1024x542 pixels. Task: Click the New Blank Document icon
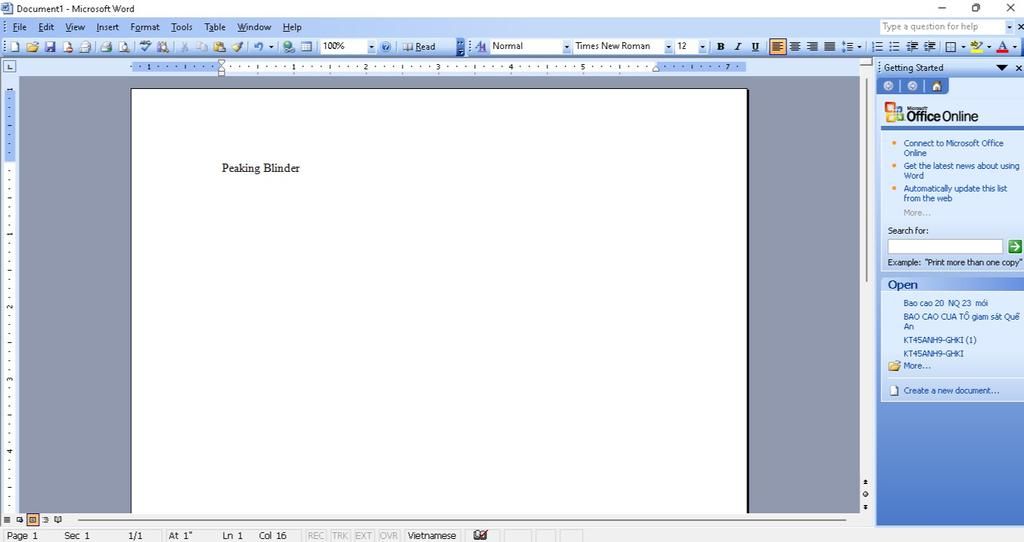pyautogui.click(x=14, y=46)
